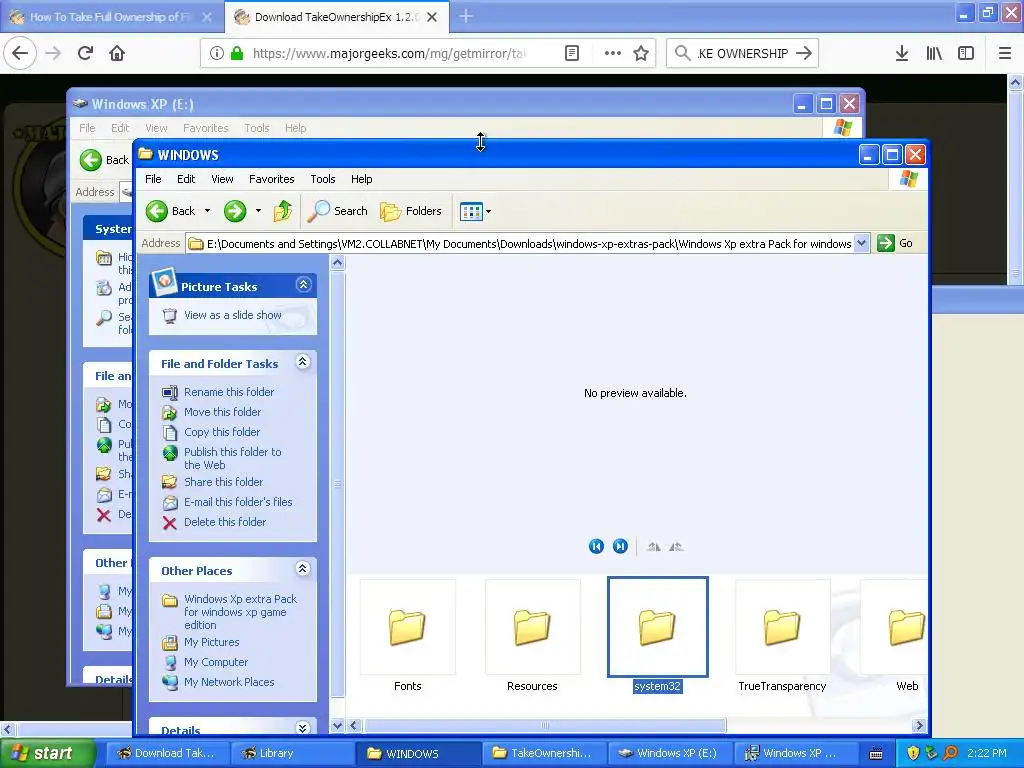Toggle Folders pane in explorer toolbar

pos(411,211)
